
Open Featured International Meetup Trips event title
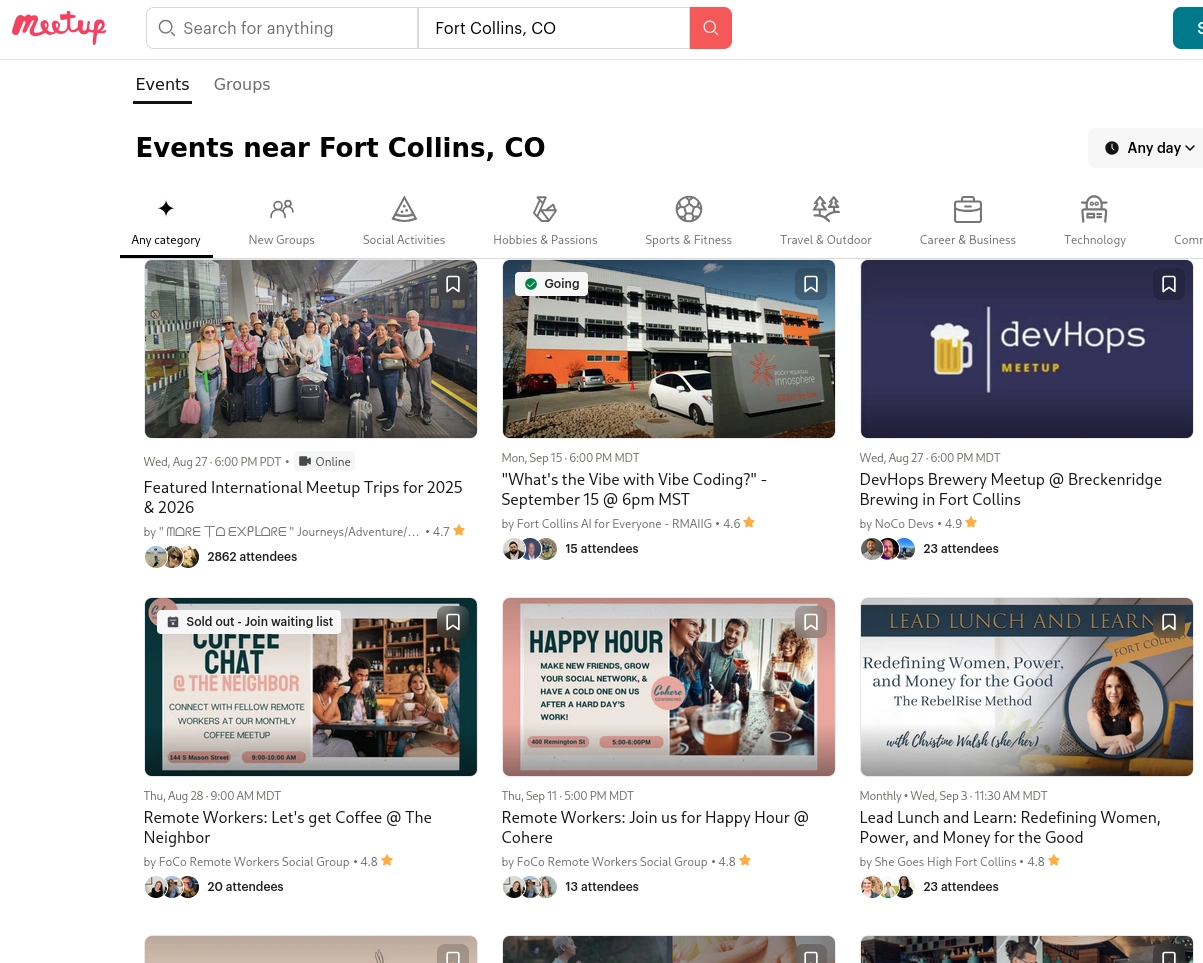[304, 497]
